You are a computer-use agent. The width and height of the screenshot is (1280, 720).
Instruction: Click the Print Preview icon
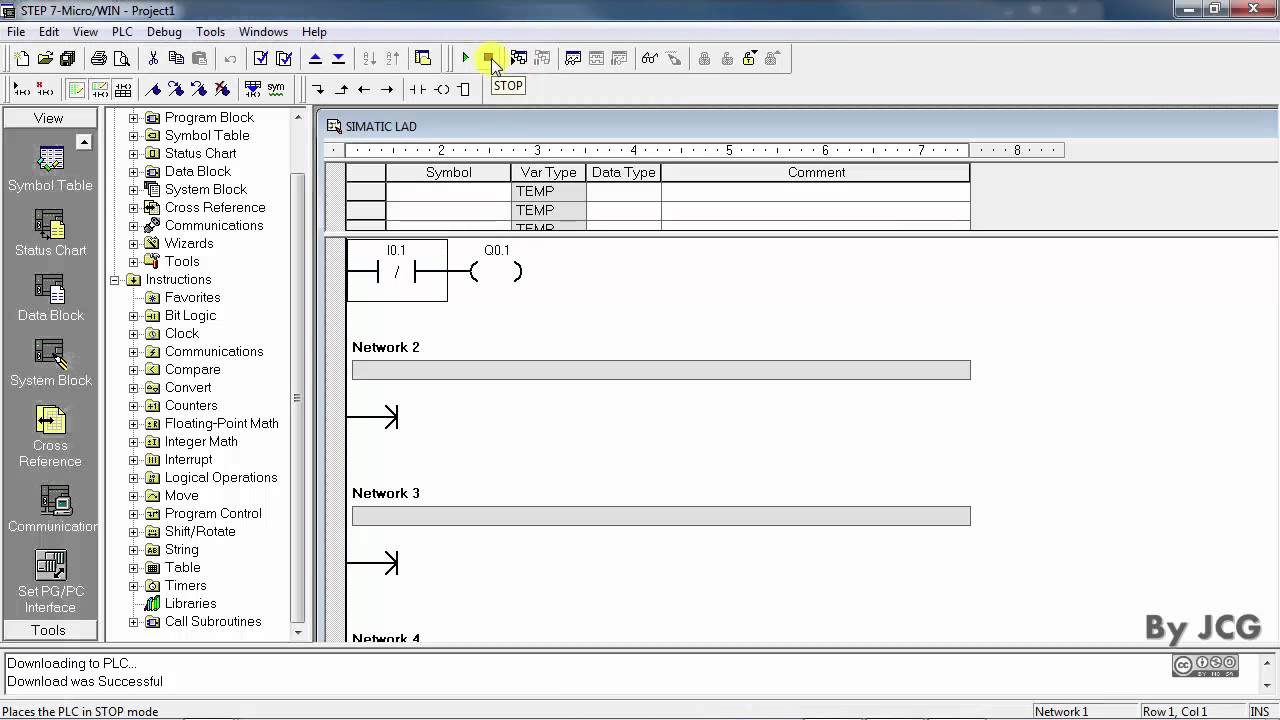click(x=121, y=59)
